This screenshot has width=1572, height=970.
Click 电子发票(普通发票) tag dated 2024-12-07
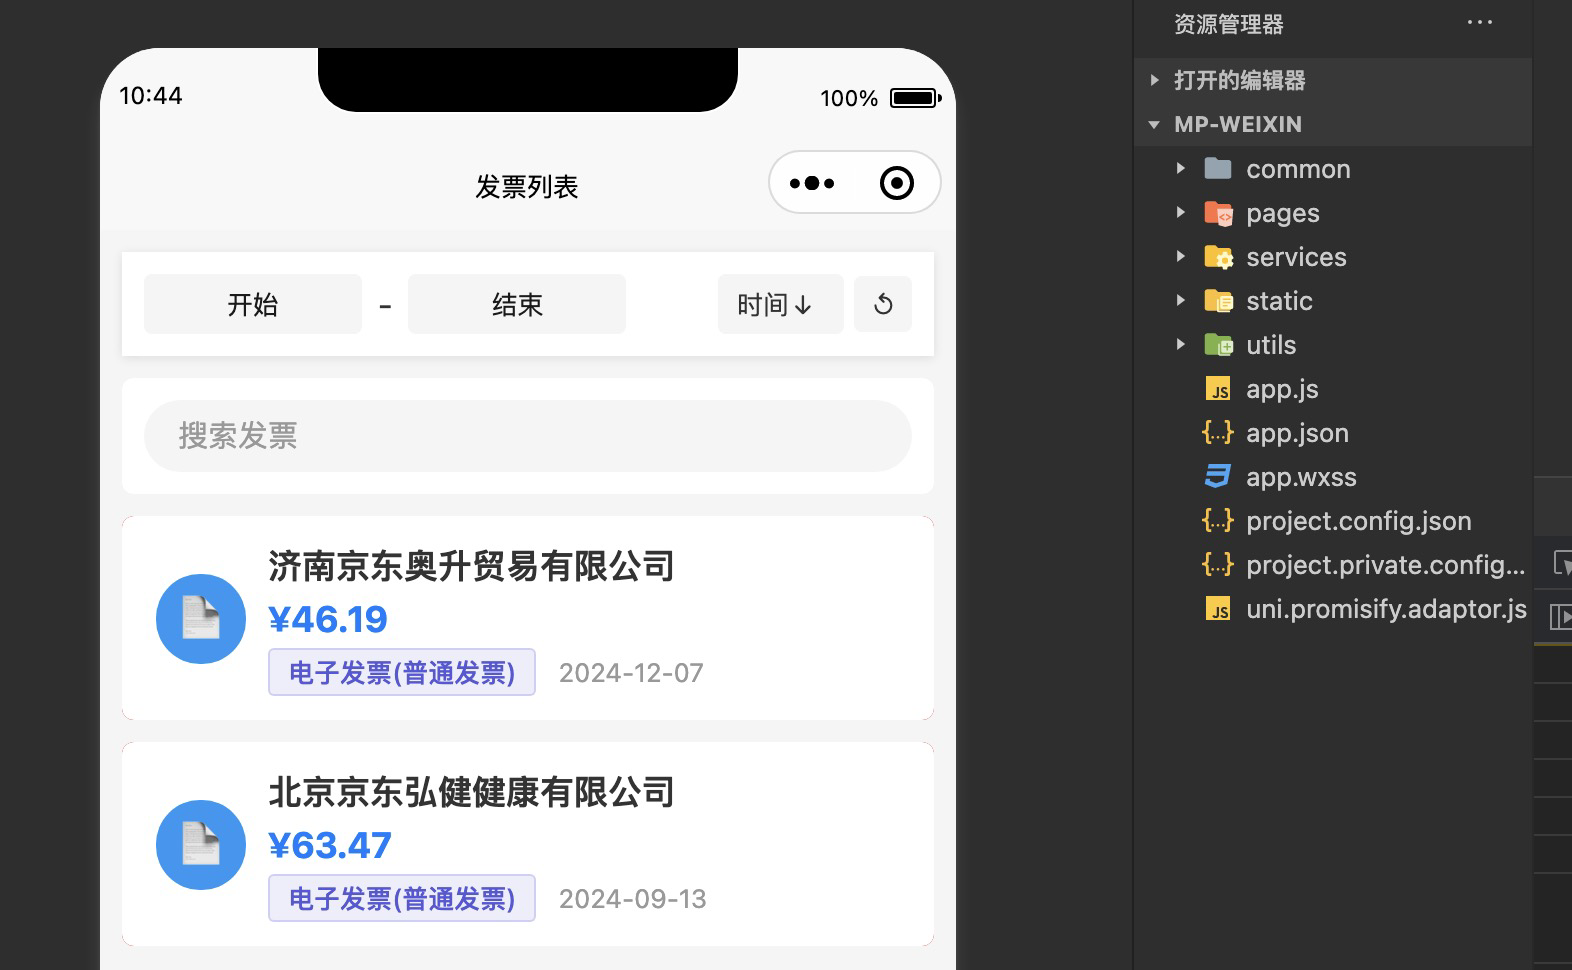[x=402, y=672]
